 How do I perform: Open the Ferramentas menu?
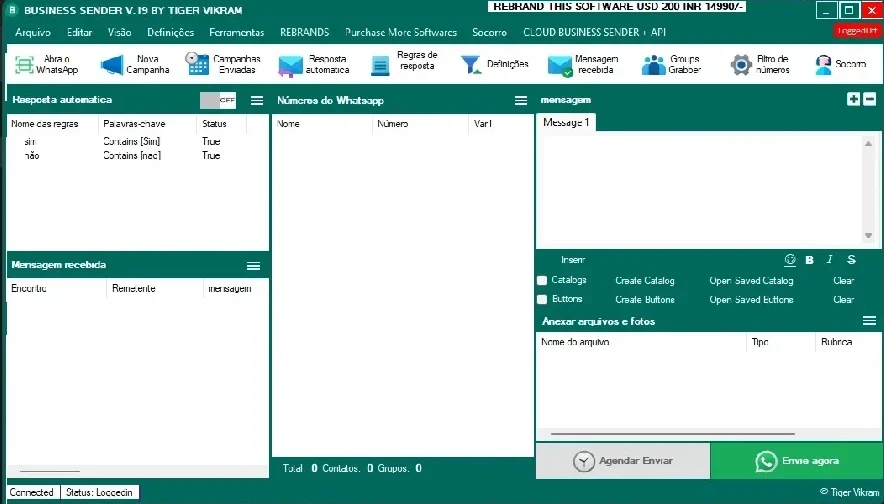point(237,32)
